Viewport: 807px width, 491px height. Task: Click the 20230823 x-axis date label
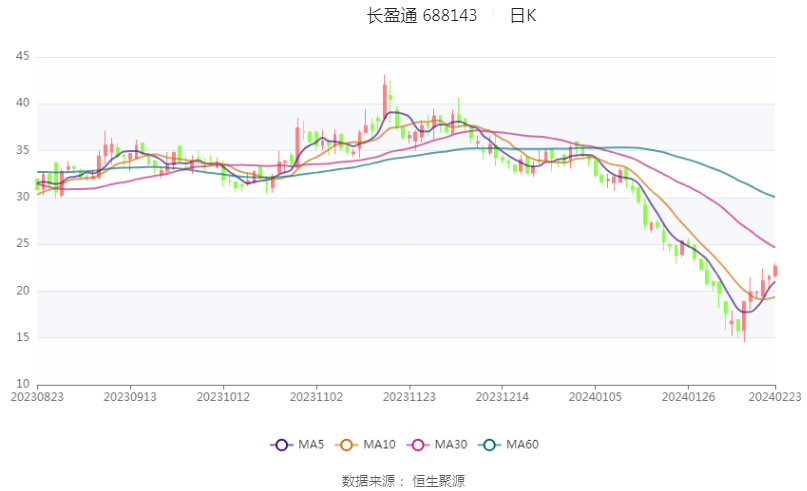(x=37, y=397)
